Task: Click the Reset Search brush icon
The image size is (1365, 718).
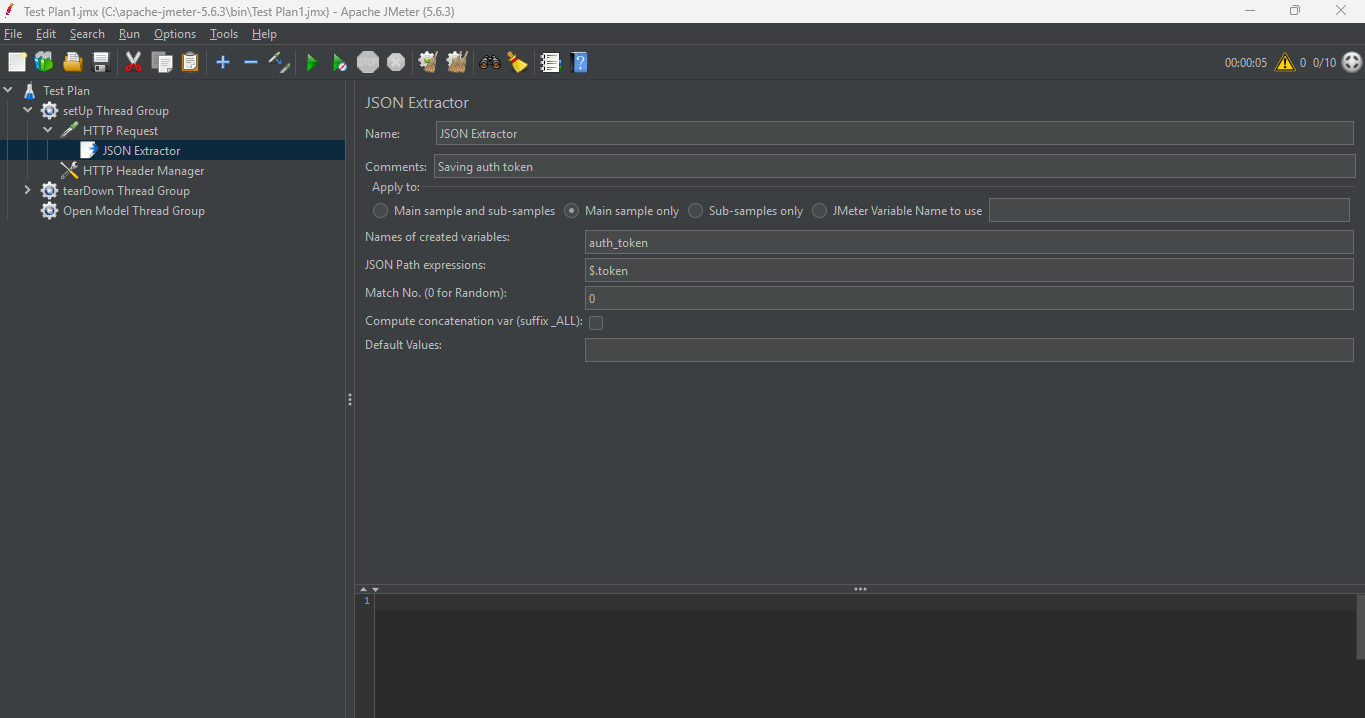Action: (517, 62)
